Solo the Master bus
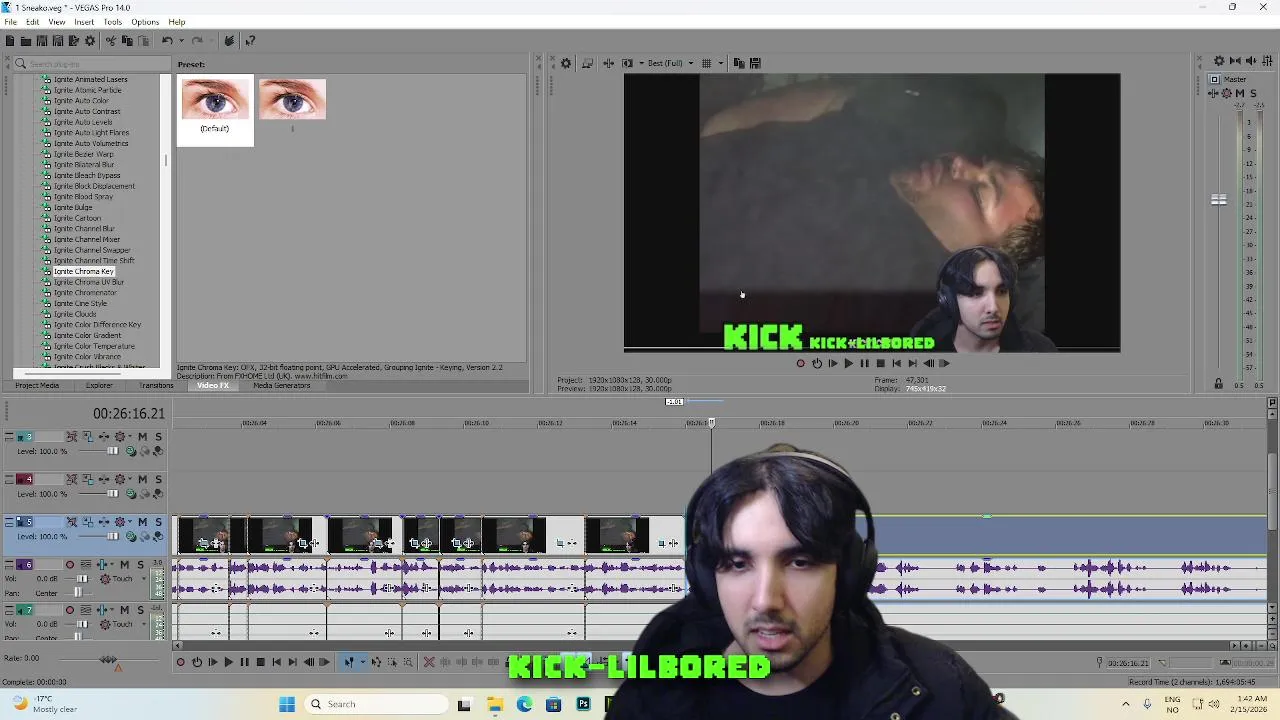This screenshot has width=1280, height=720. pyautogui.click(x=1253, y=93)
